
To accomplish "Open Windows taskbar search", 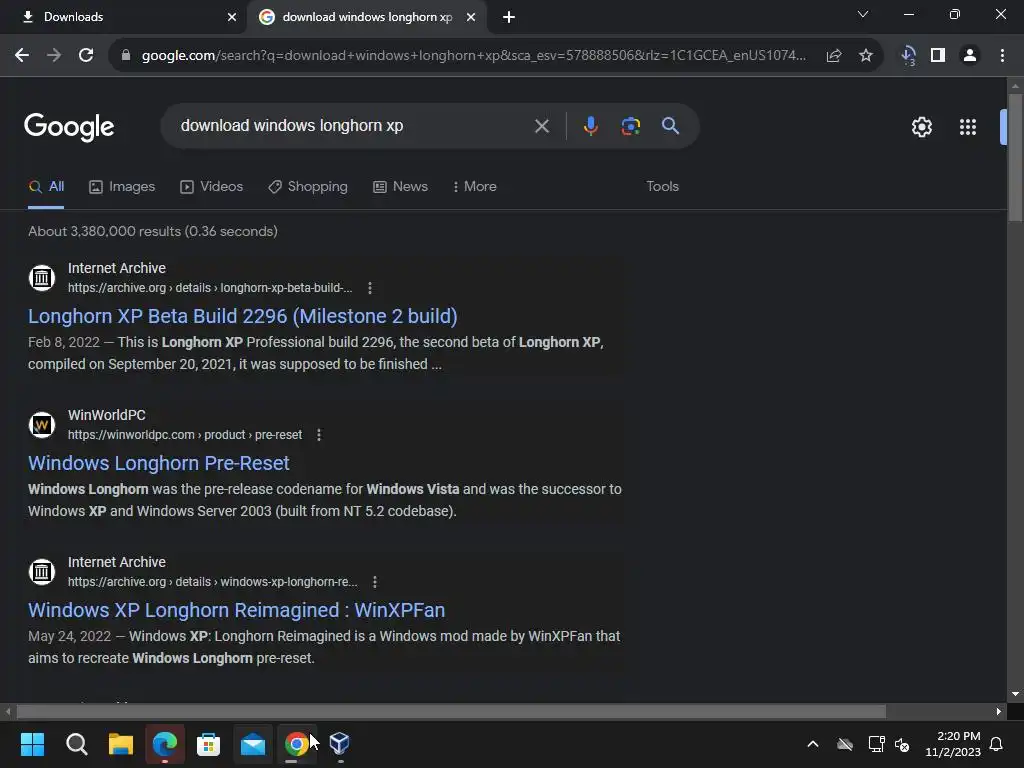I will point(76,744).
